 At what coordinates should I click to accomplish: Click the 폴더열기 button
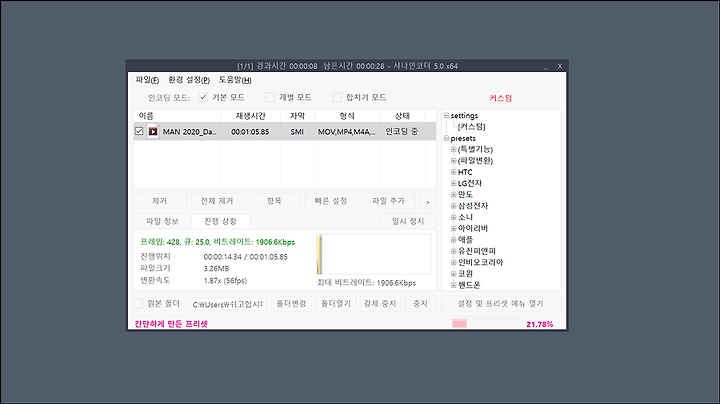tap(336, 303)
